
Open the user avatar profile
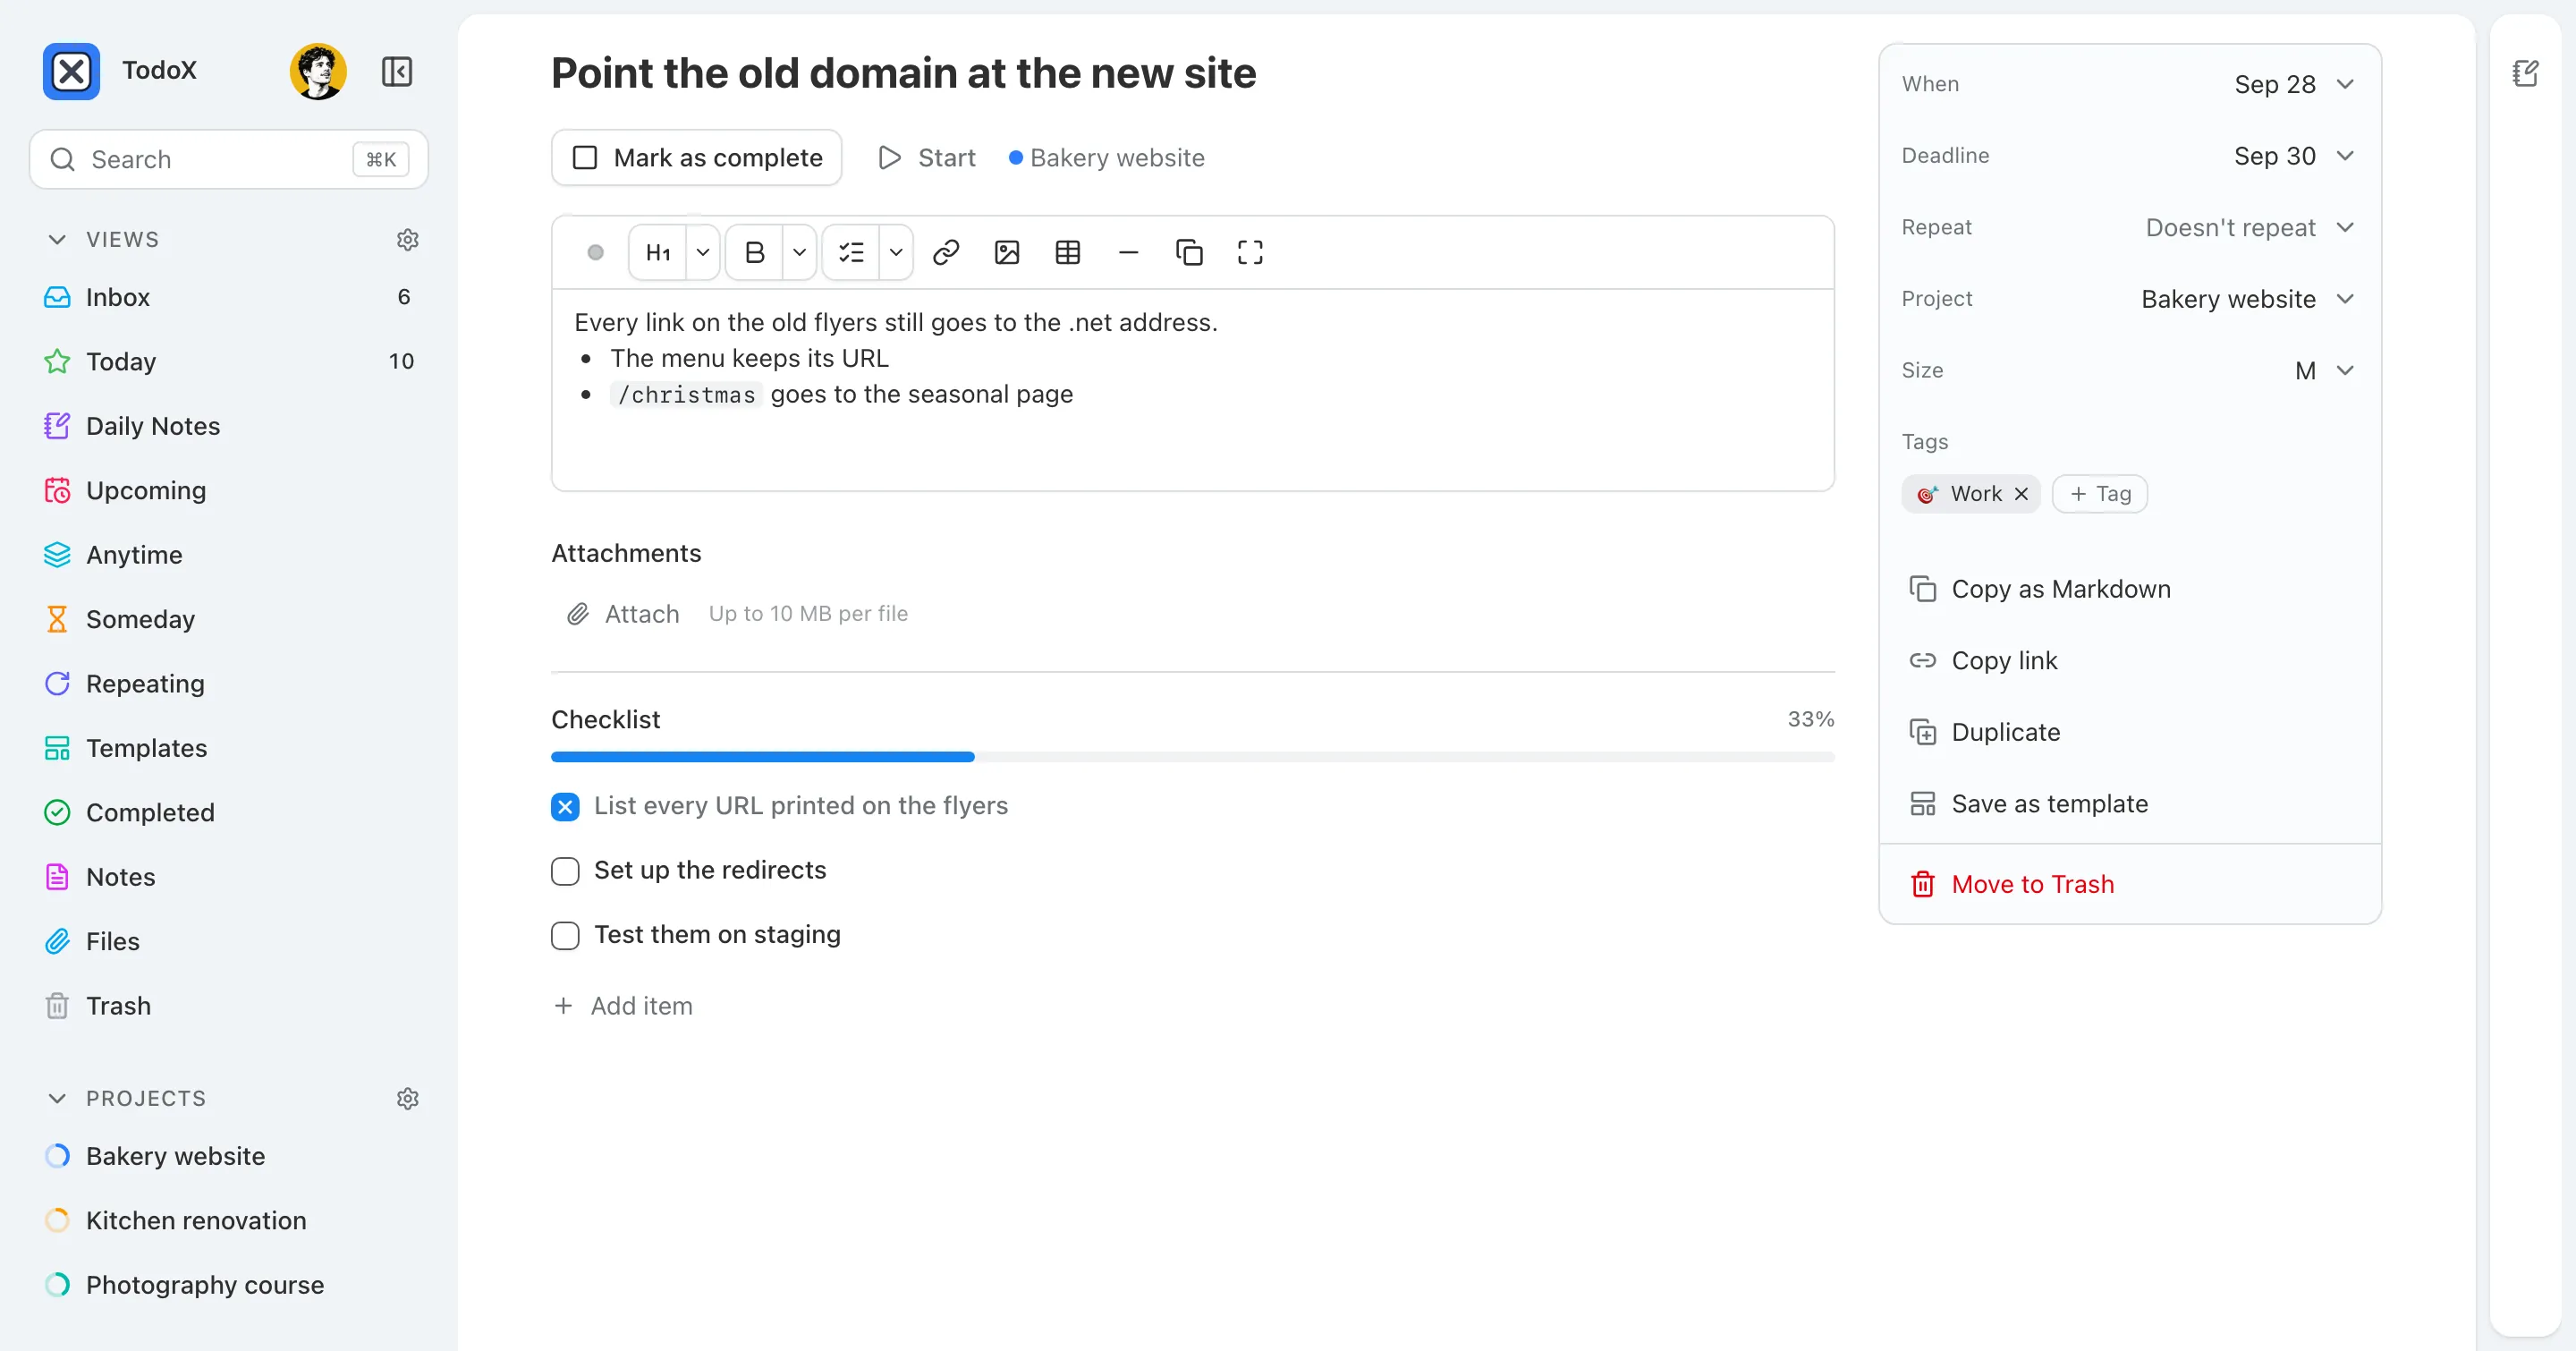[x=318, y=71]
